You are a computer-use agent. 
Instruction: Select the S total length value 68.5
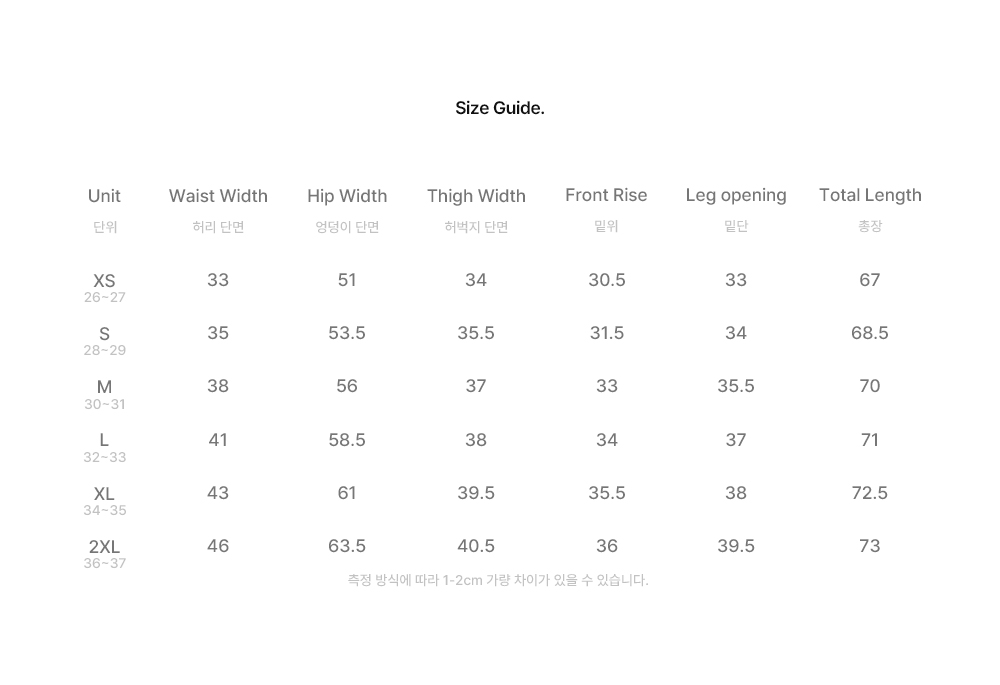[x=870, y=333]
